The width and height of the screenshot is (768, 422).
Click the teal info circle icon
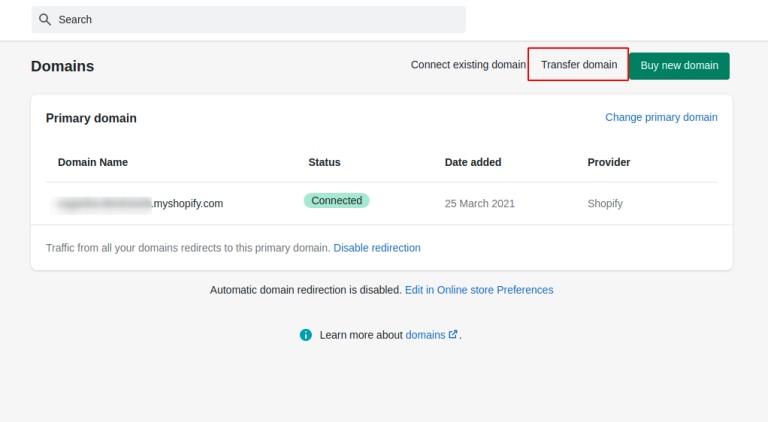click(x=306, y=335)
